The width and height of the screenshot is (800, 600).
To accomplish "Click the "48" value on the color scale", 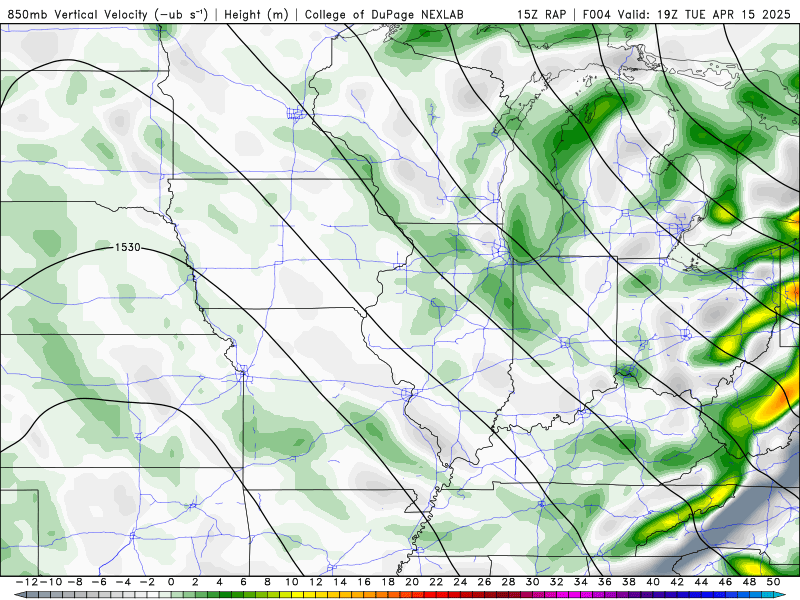I will coord(749,582).
